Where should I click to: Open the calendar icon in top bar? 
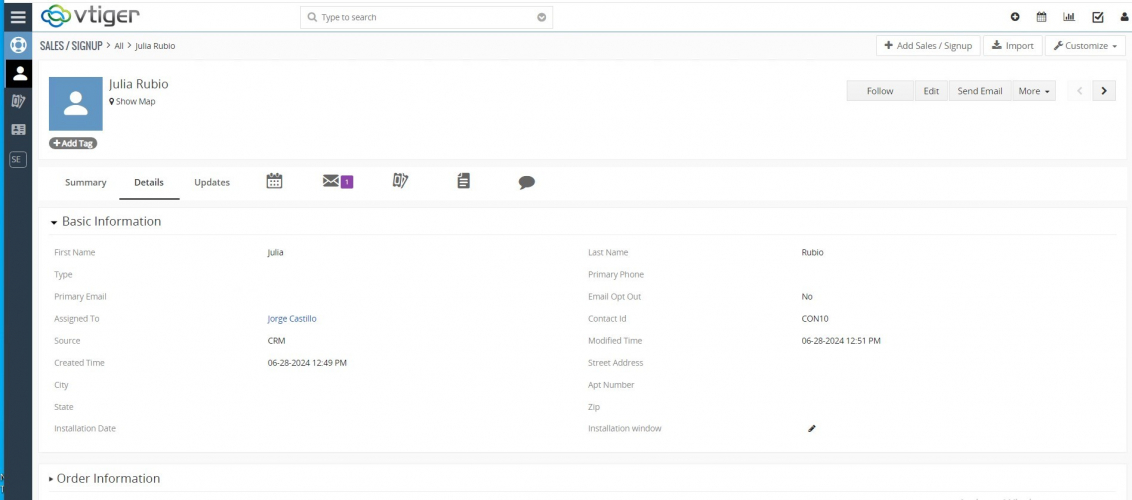tap(1042, 17)
